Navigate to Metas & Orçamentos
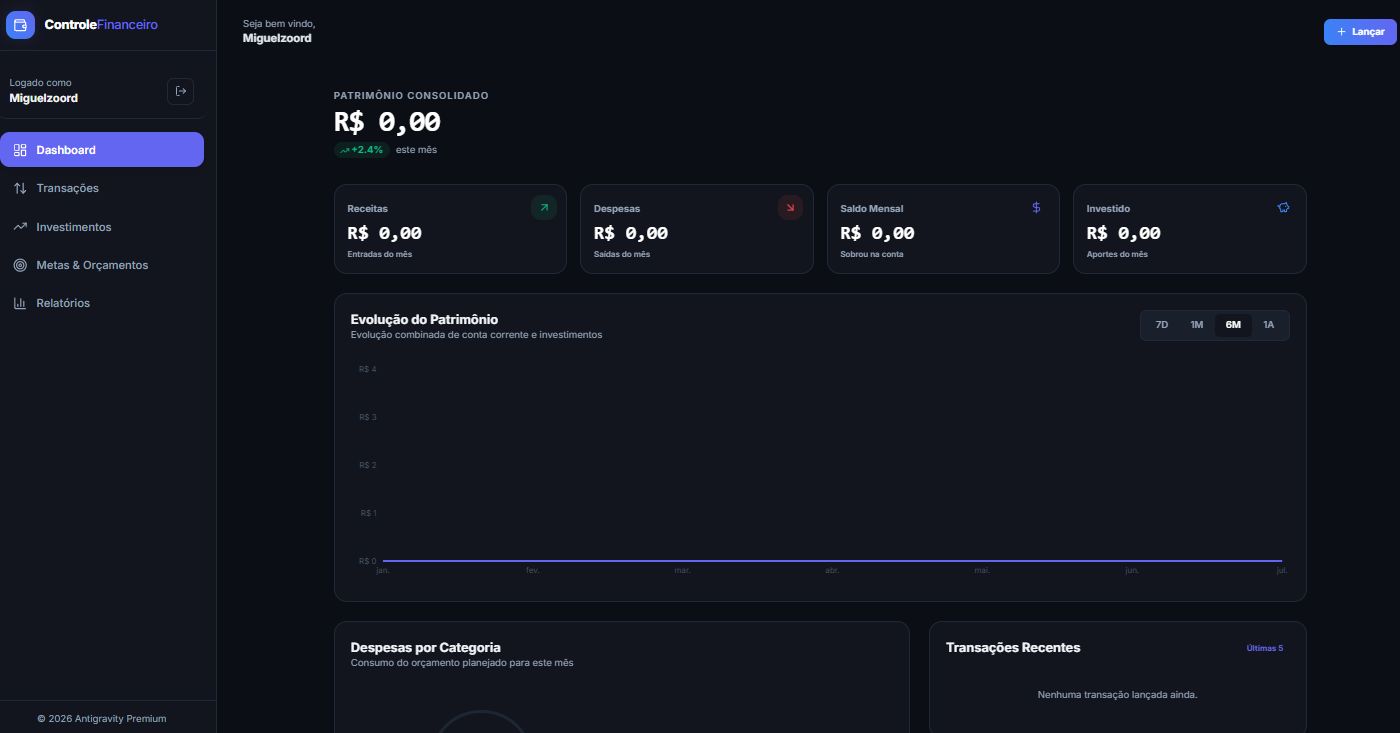The image size is (1400, 733). tap(102, 265)
